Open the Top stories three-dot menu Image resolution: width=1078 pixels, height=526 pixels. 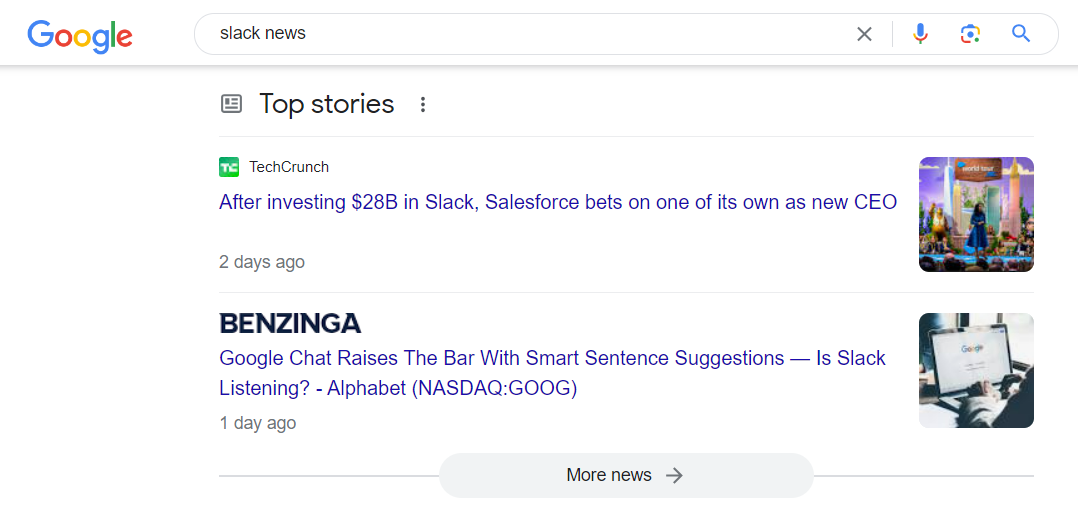tap(423, 104)
